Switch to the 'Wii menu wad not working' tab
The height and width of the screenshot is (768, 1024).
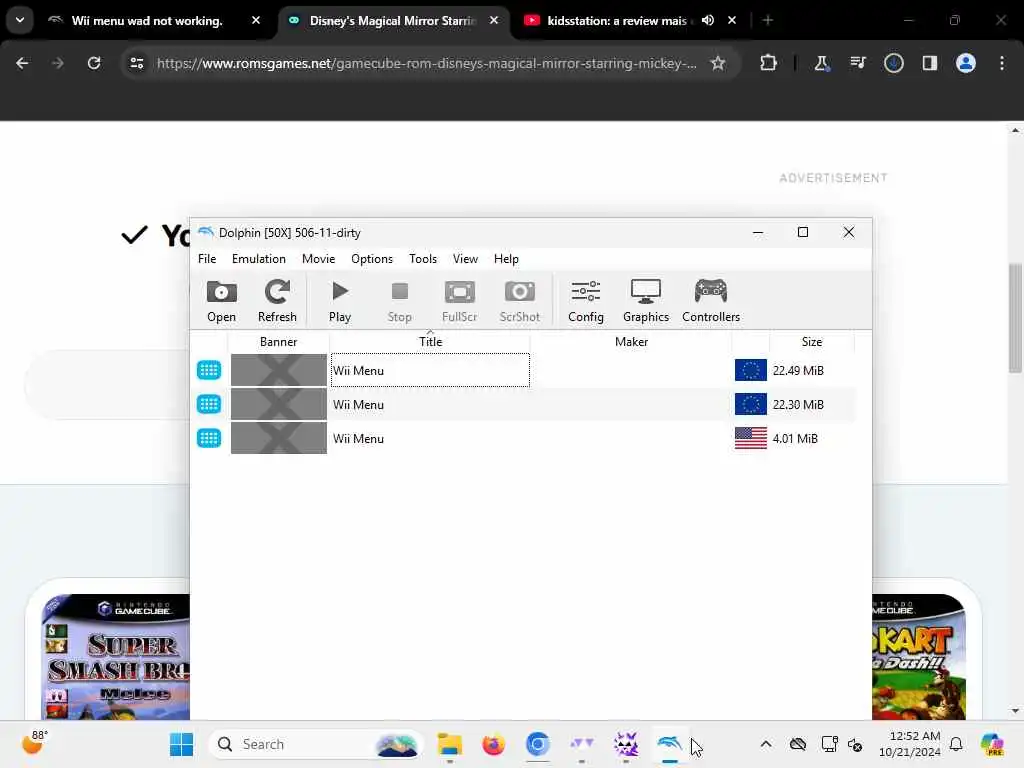click(x=147, y=21)
